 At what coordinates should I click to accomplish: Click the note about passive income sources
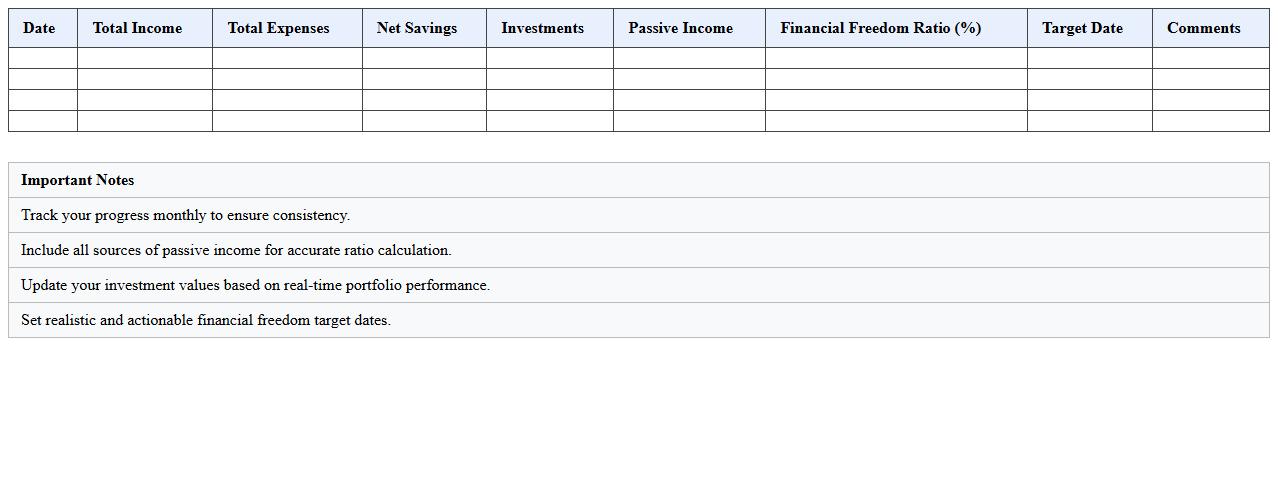[x=236, y=250]
